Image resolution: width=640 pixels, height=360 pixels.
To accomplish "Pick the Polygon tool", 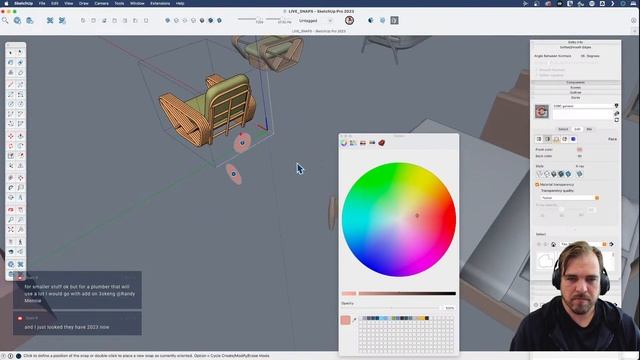I will (20, 104).
